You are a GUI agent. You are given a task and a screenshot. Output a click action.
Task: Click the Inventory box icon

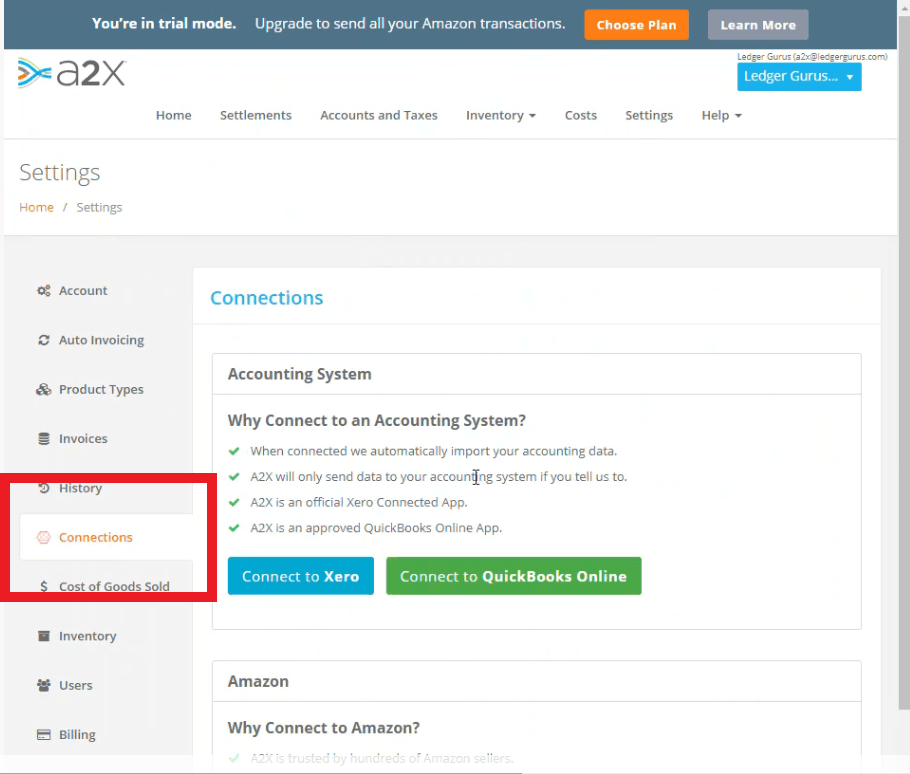(x=44, y=636)
